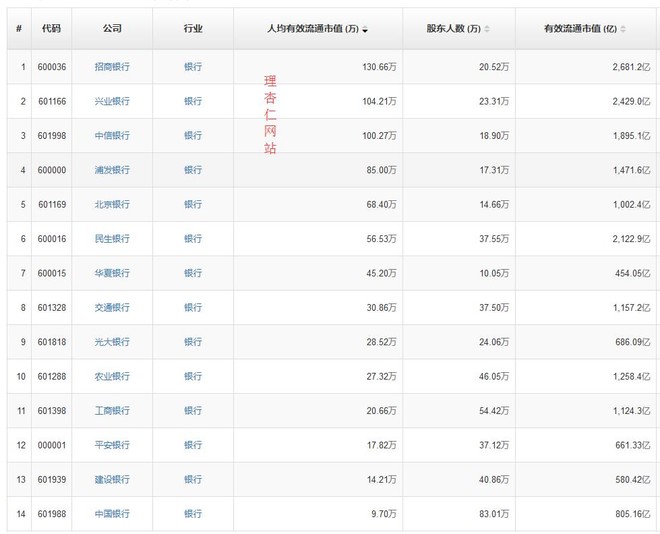Screen dimensions: 660x534
Task: Click the 83.01万 shareholder count
Action: point(494,514)
